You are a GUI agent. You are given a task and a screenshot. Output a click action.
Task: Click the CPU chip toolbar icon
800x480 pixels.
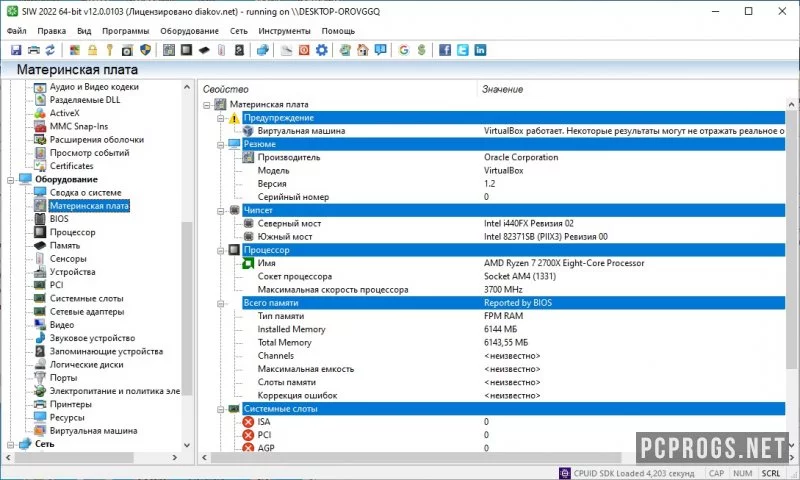186,50
